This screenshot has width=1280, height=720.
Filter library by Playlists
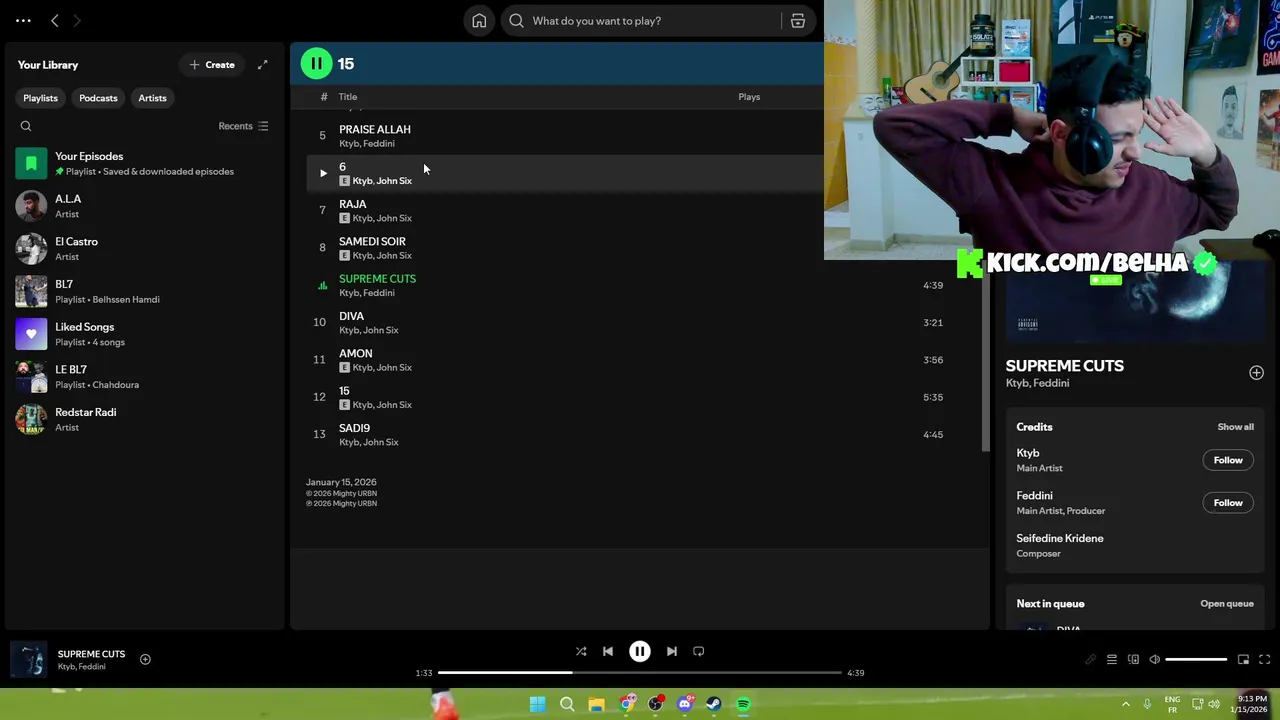pyautogui.click(x=40, y=98)
